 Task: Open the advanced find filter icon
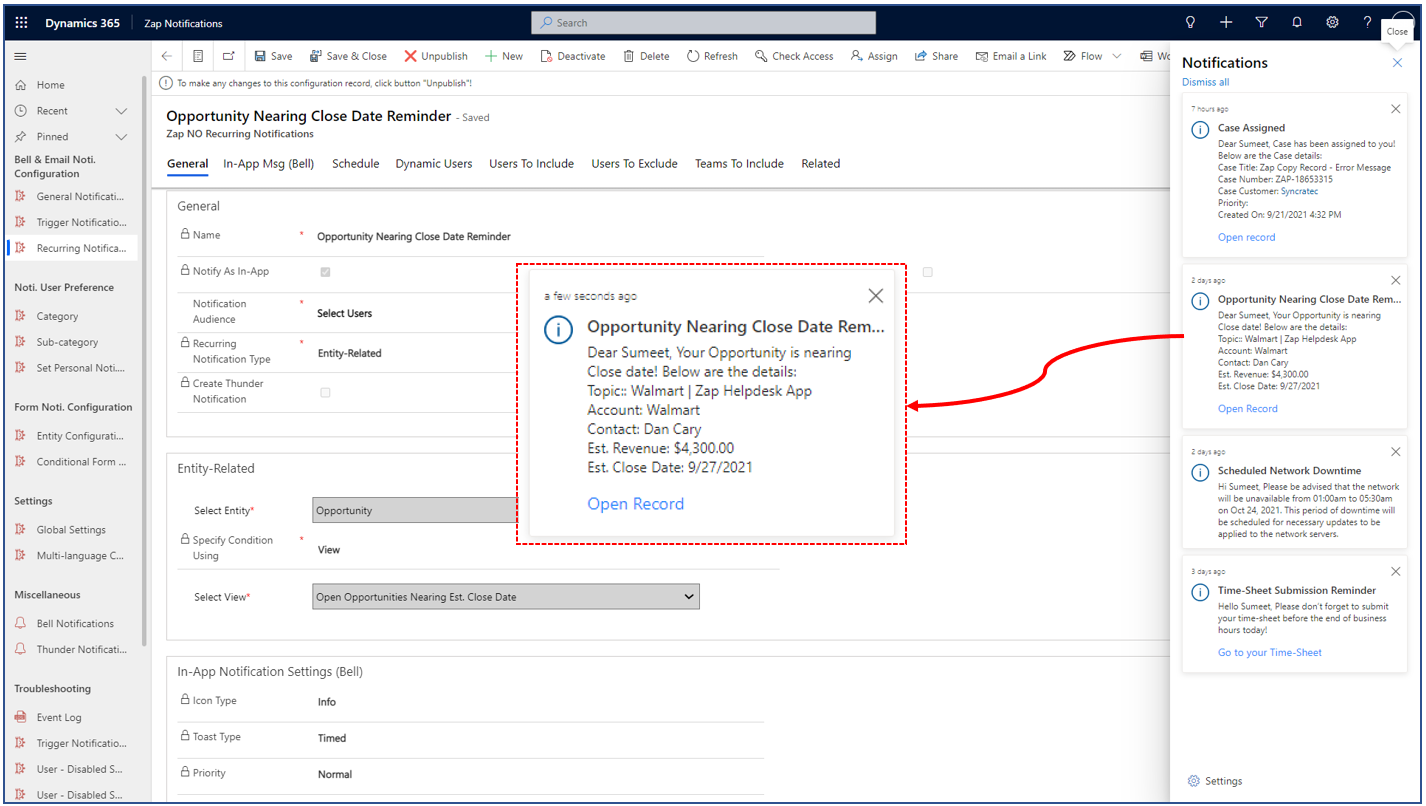click(x=1261, y=22)
